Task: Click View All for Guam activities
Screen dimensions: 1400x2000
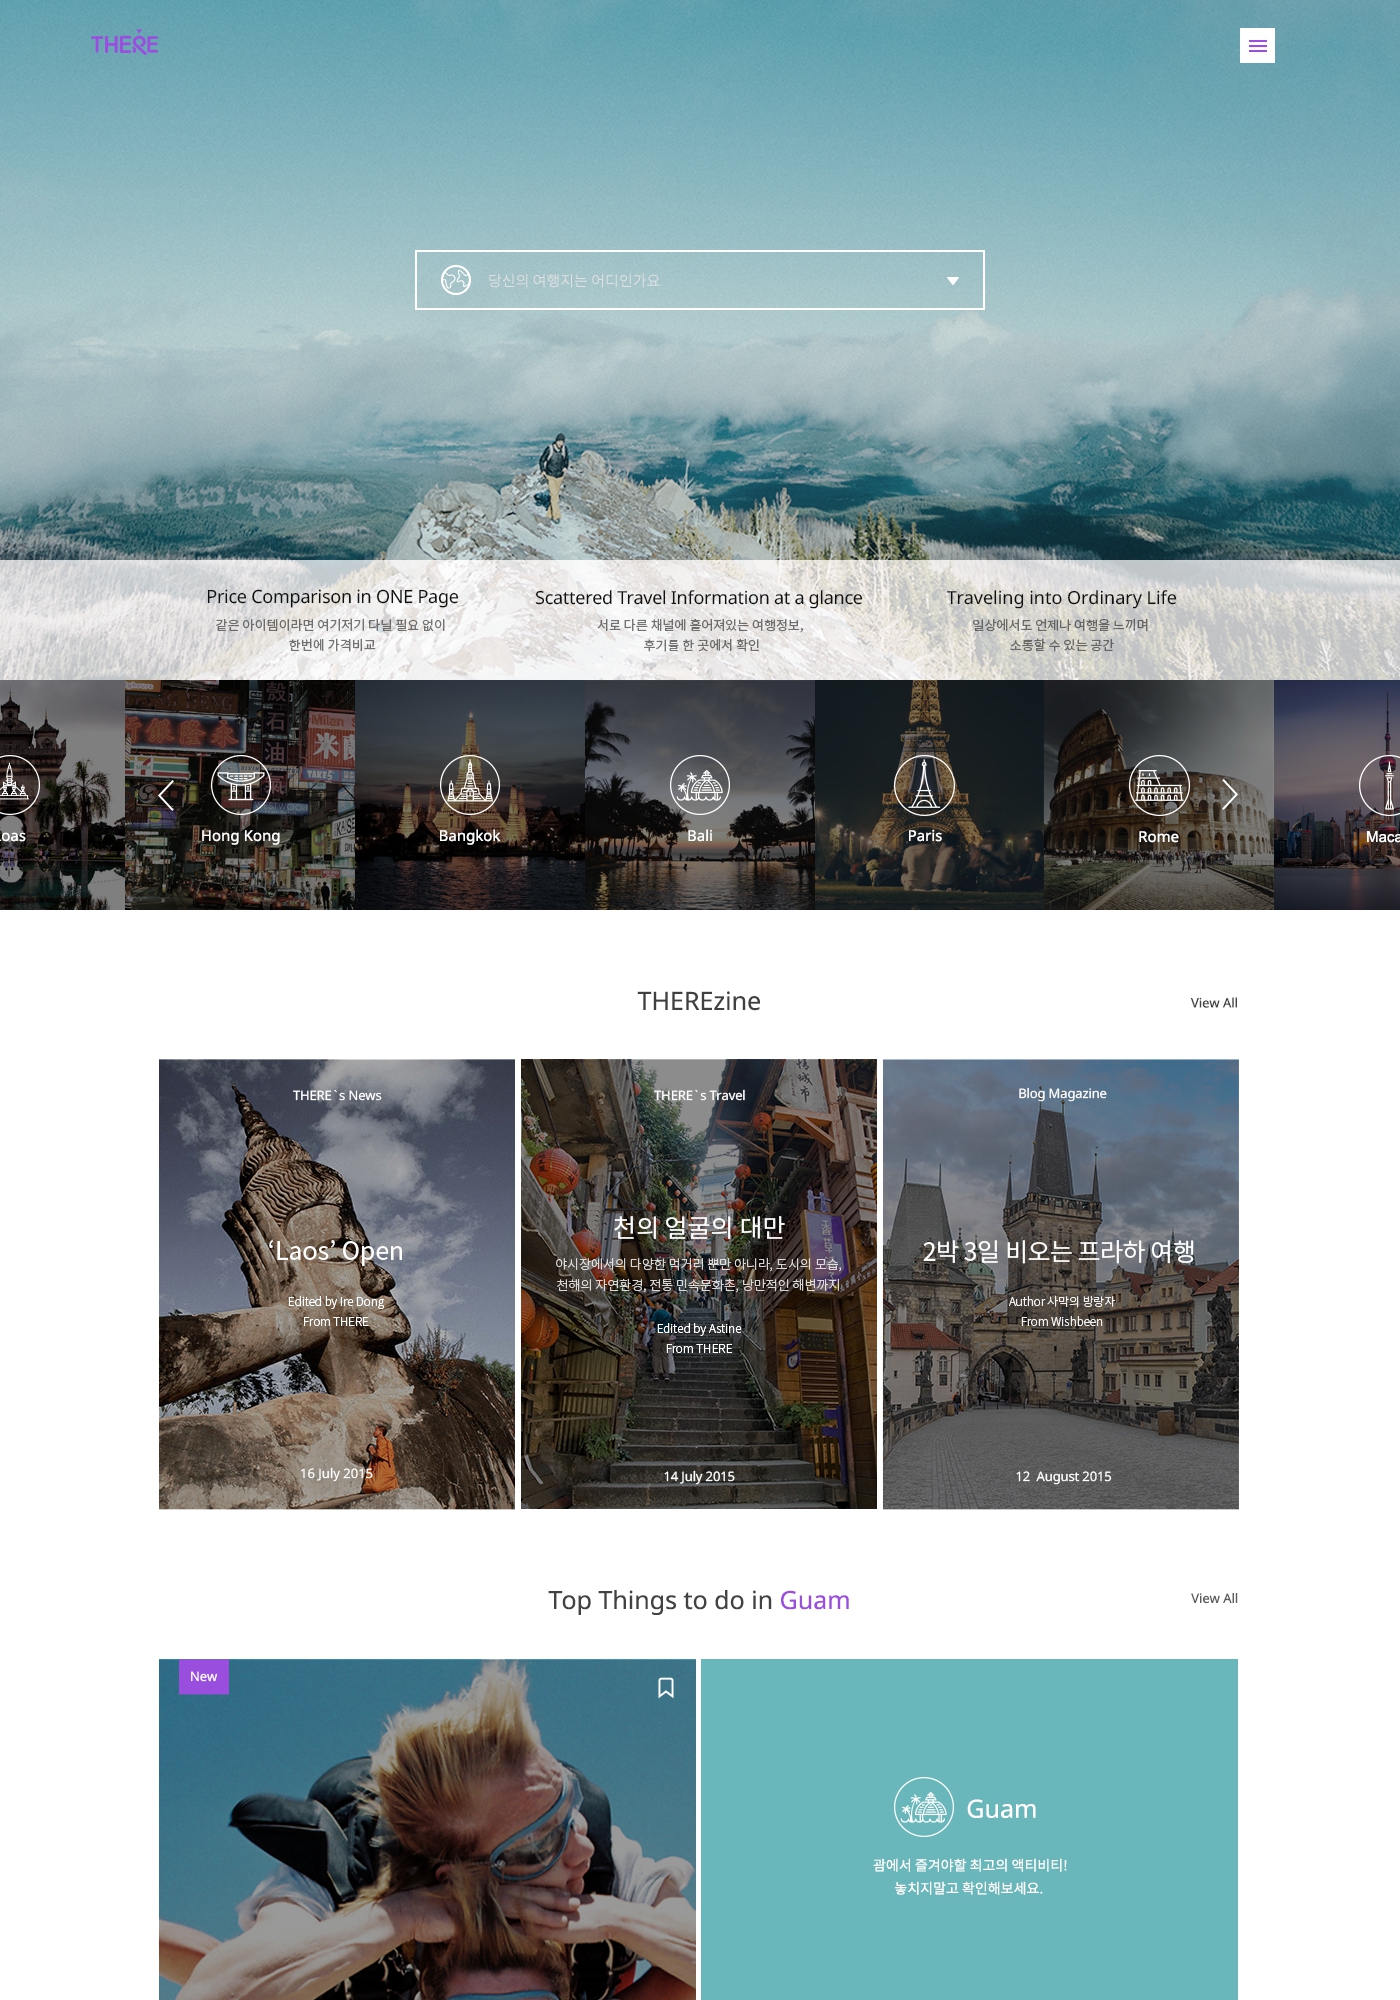Action: (x=1214, y=1598)
